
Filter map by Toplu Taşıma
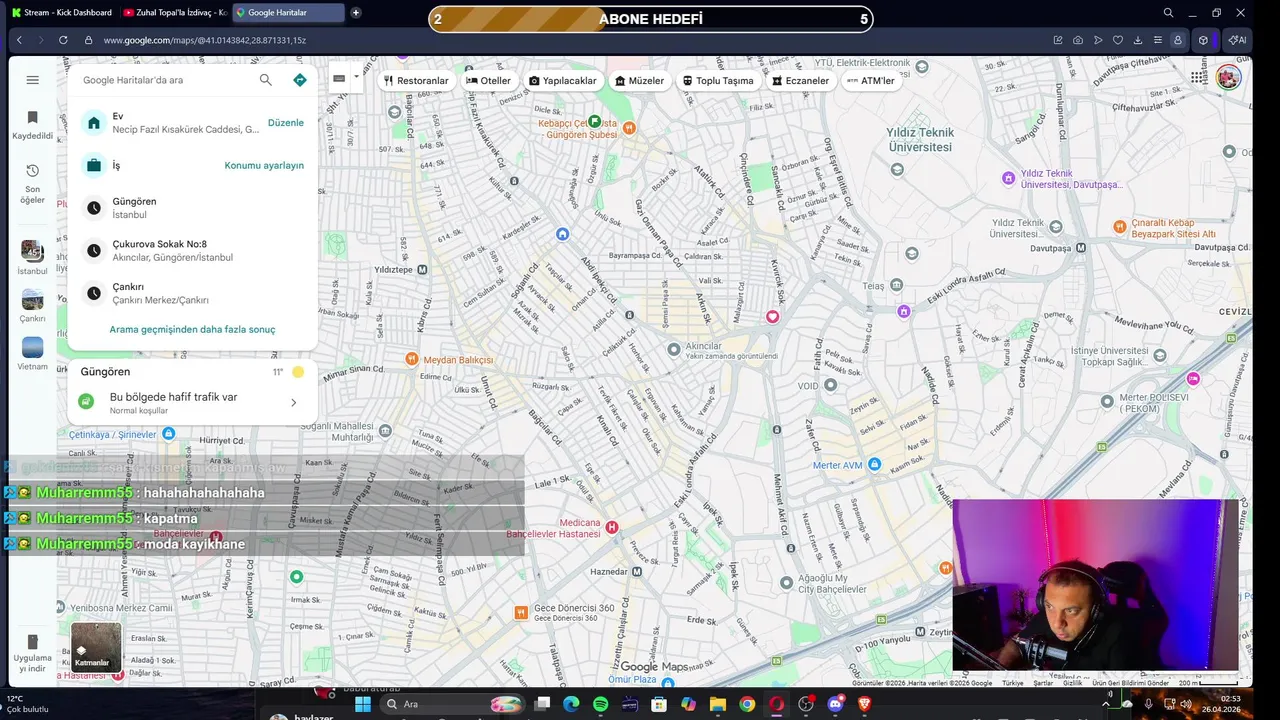pos(718,81)
